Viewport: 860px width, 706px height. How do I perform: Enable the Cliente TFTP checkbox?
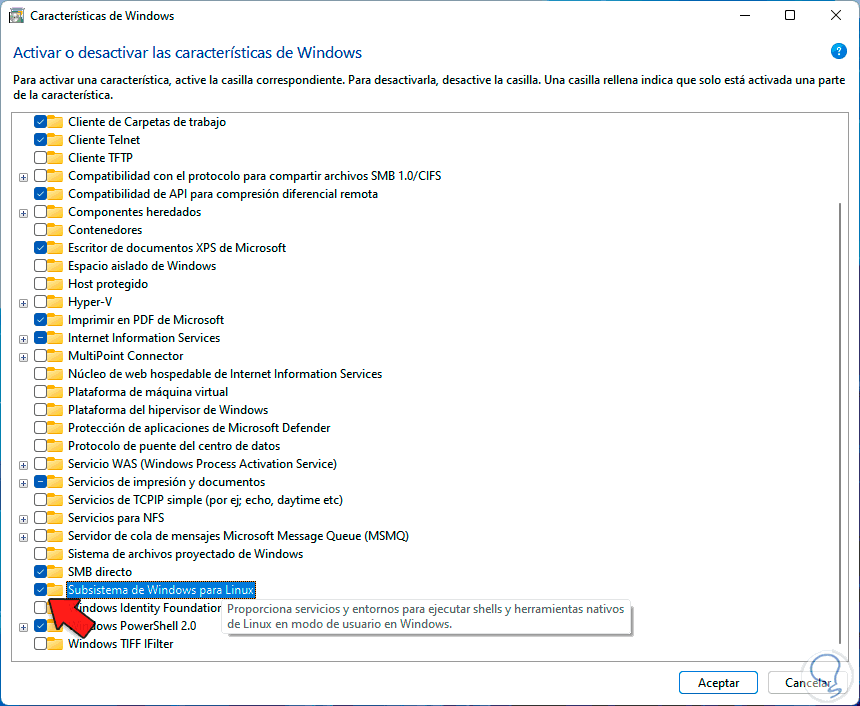(x=40, y=158)
